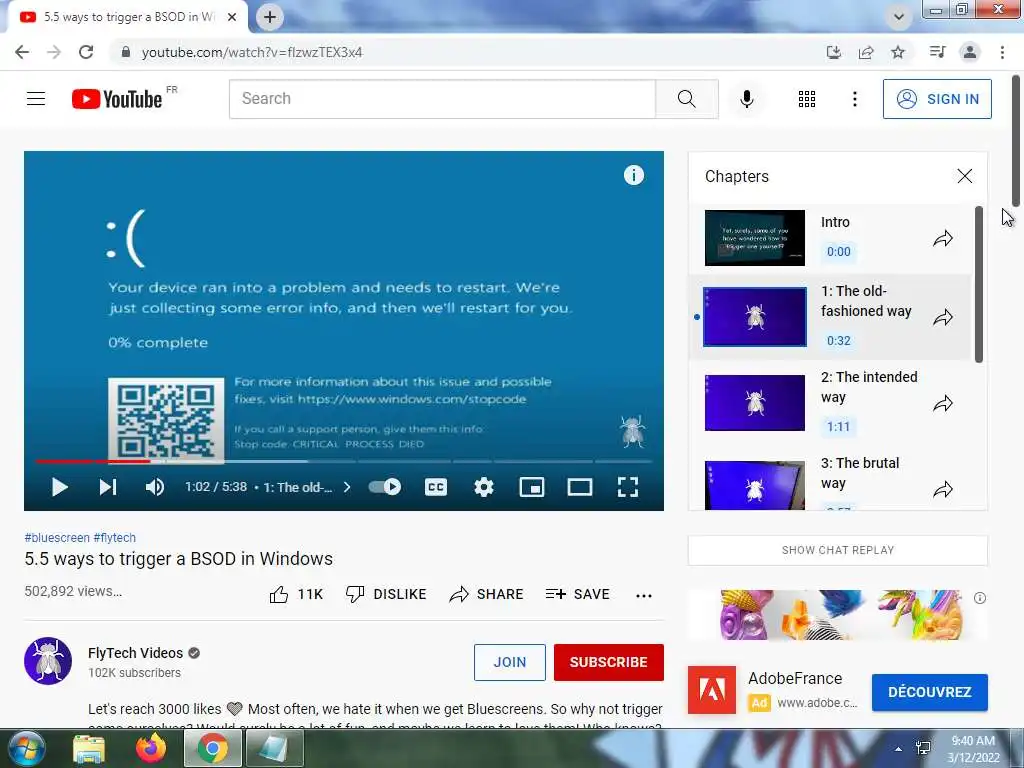This screenshot has height=768, width=1024.
Task: Close the YouTube browser tab
Action: point(232,17)
